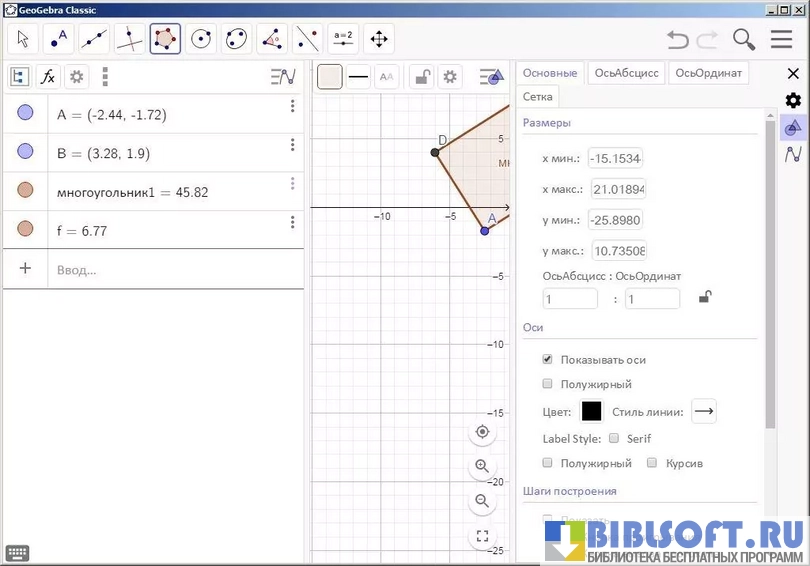Click the Move Graphics View tool
The image size is (810, 566).
[x=379, y=39]
